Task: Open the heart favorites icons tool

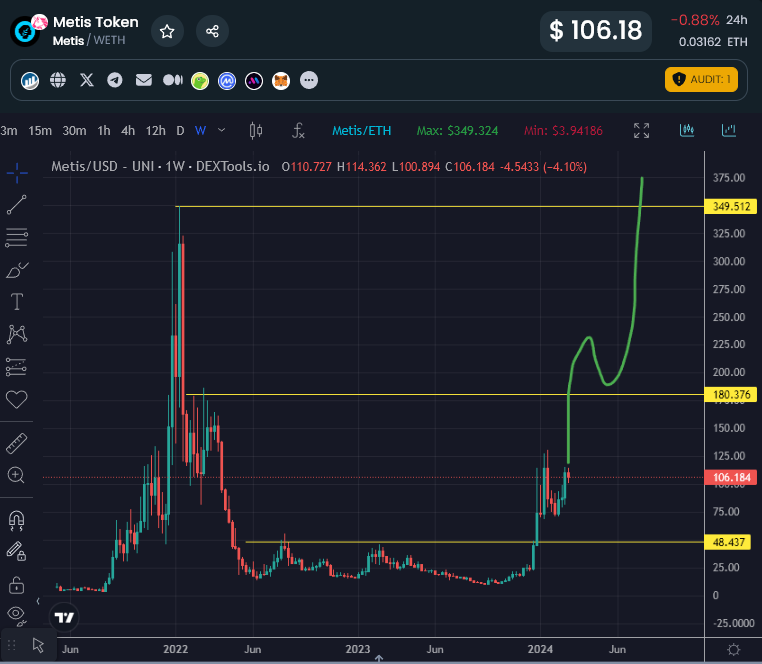Action: pos(17,399)
